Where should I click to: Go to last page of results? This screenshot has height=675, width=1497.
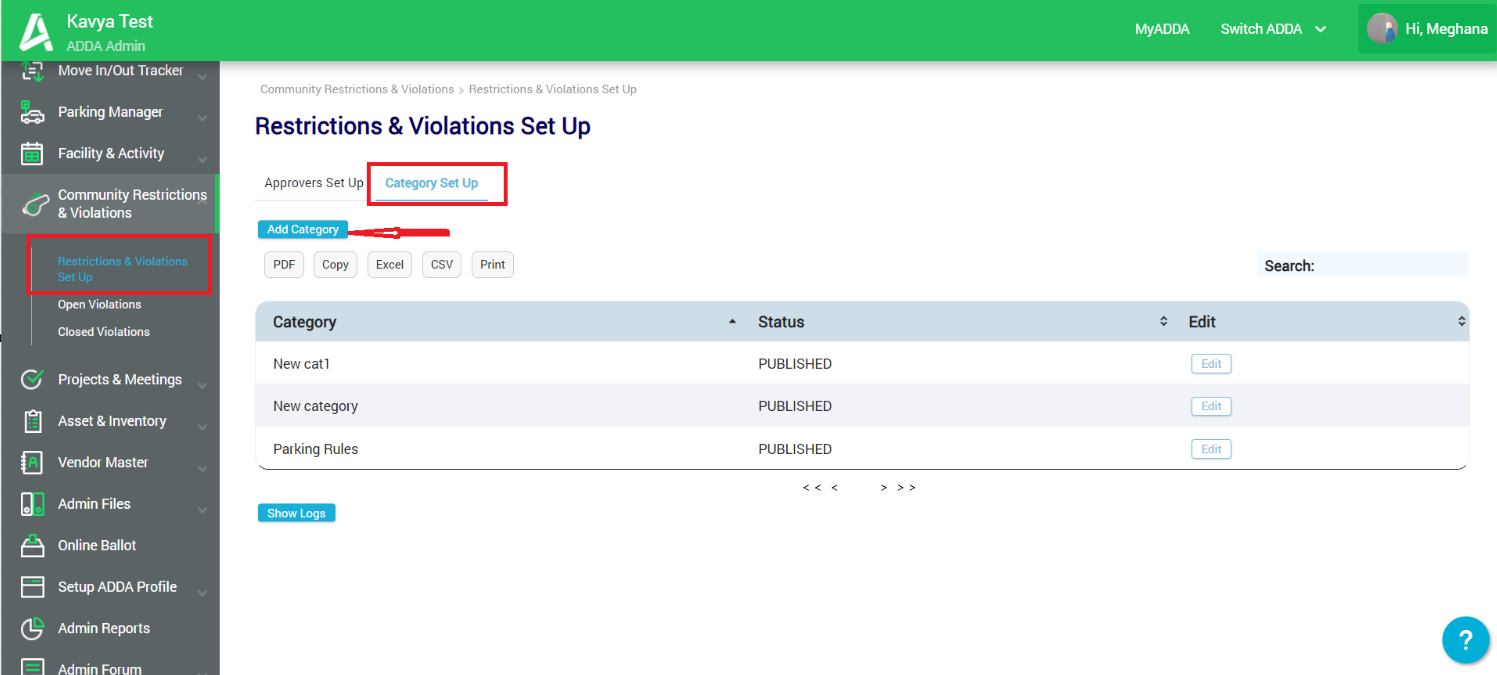[x=906, y=488]
